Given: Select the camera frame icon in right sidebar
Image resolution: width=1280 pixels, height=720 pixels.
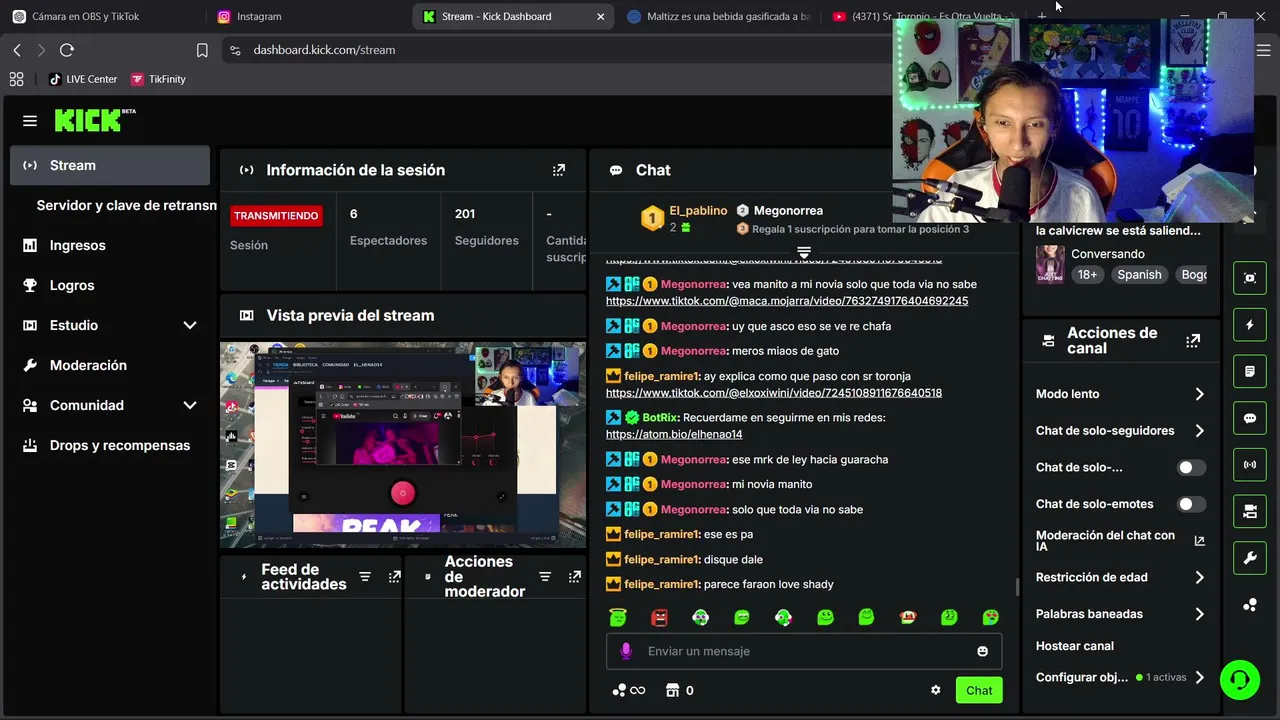Looking at the screenshot, I should click(x=1250, y=278).
